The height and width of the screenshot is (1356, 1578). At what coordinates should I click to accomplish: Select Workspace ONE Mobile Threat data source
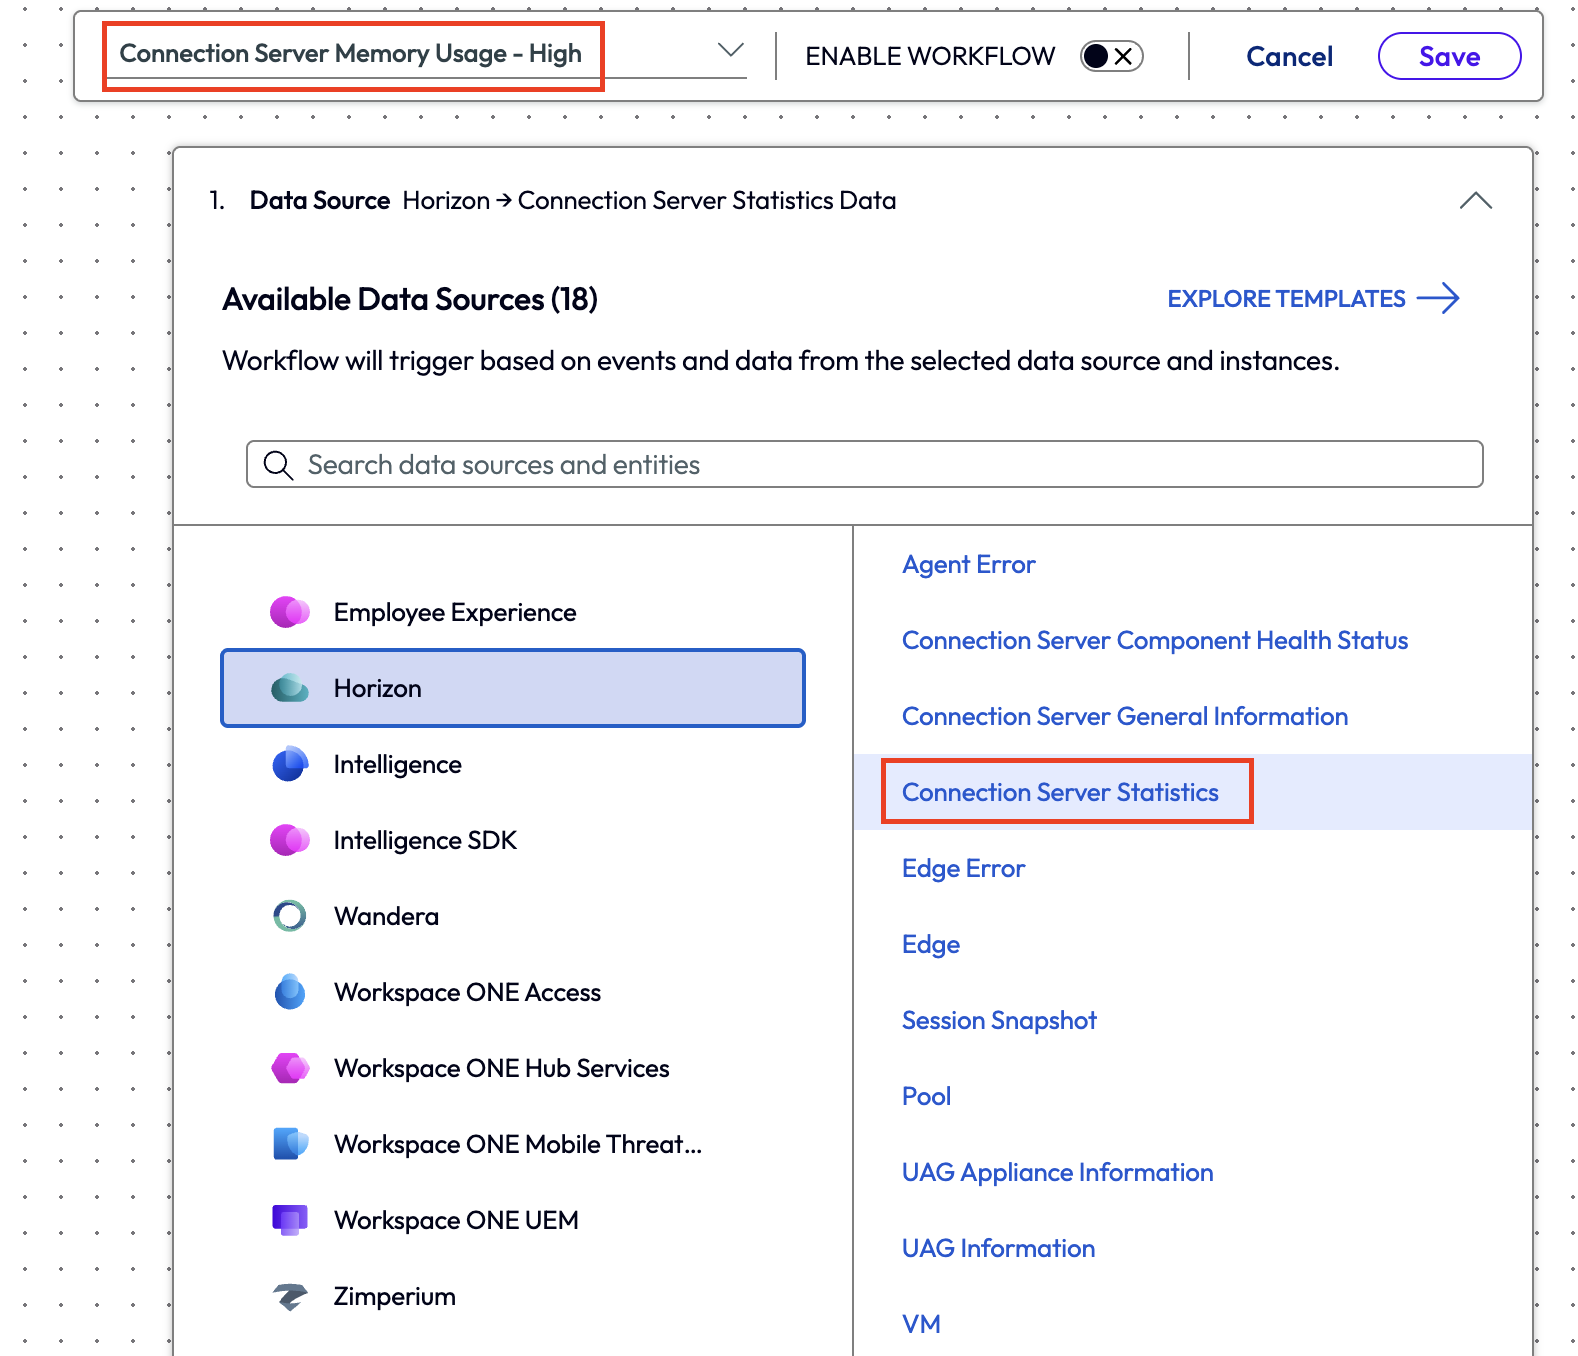517,1144
